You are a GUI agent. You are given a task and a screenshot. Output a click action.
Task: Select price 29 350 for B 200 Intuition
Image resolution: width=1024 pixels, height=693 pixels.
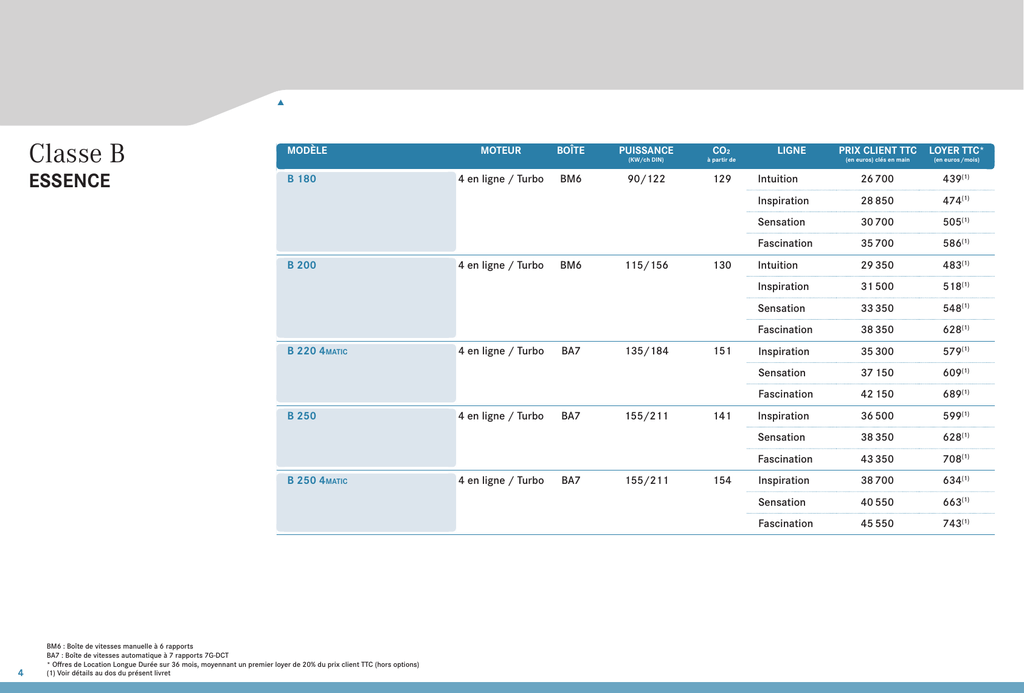(877, 265)
